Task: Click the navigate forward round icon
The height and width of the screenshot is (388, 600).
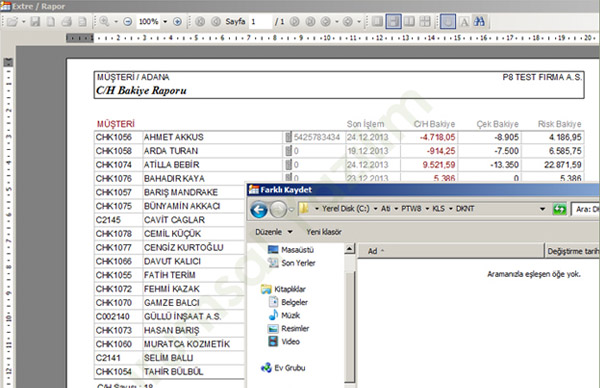Action: click(348, 22)
